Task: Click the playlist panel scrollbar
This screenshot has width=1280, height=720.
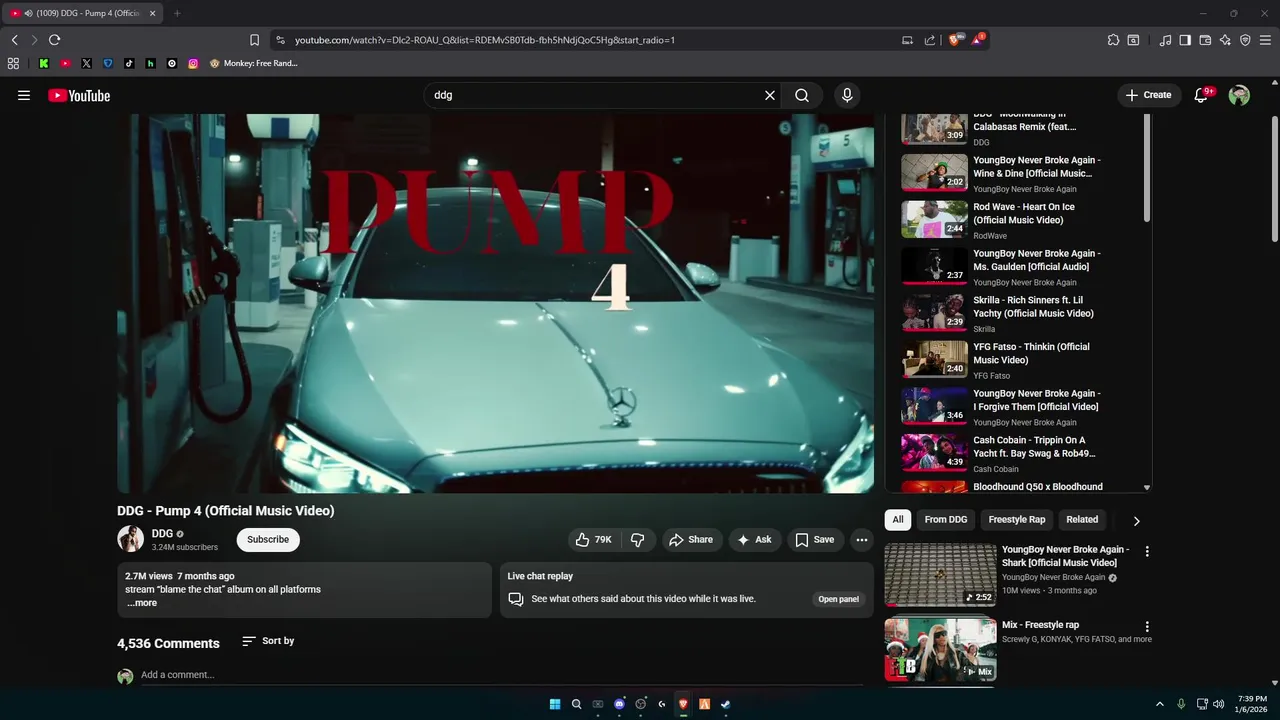Action: click(x=1147, y=168)
